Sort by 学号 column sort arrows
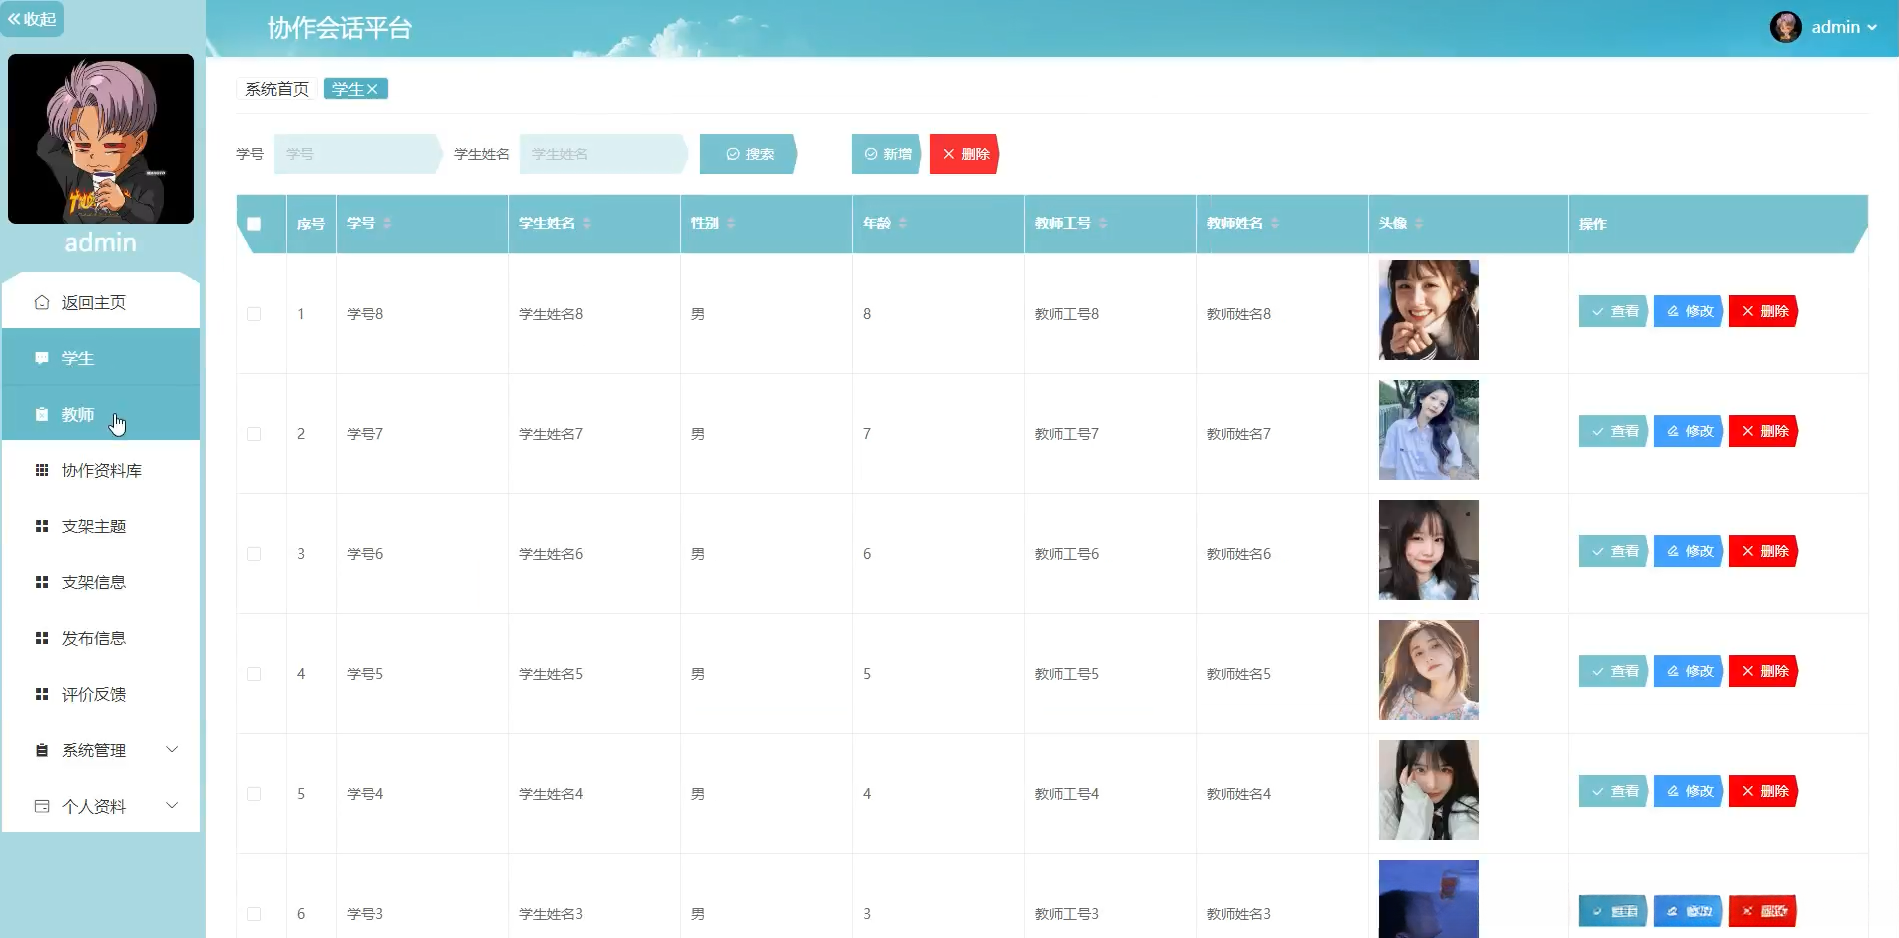 pyautogui.click(x=387, y=223)
